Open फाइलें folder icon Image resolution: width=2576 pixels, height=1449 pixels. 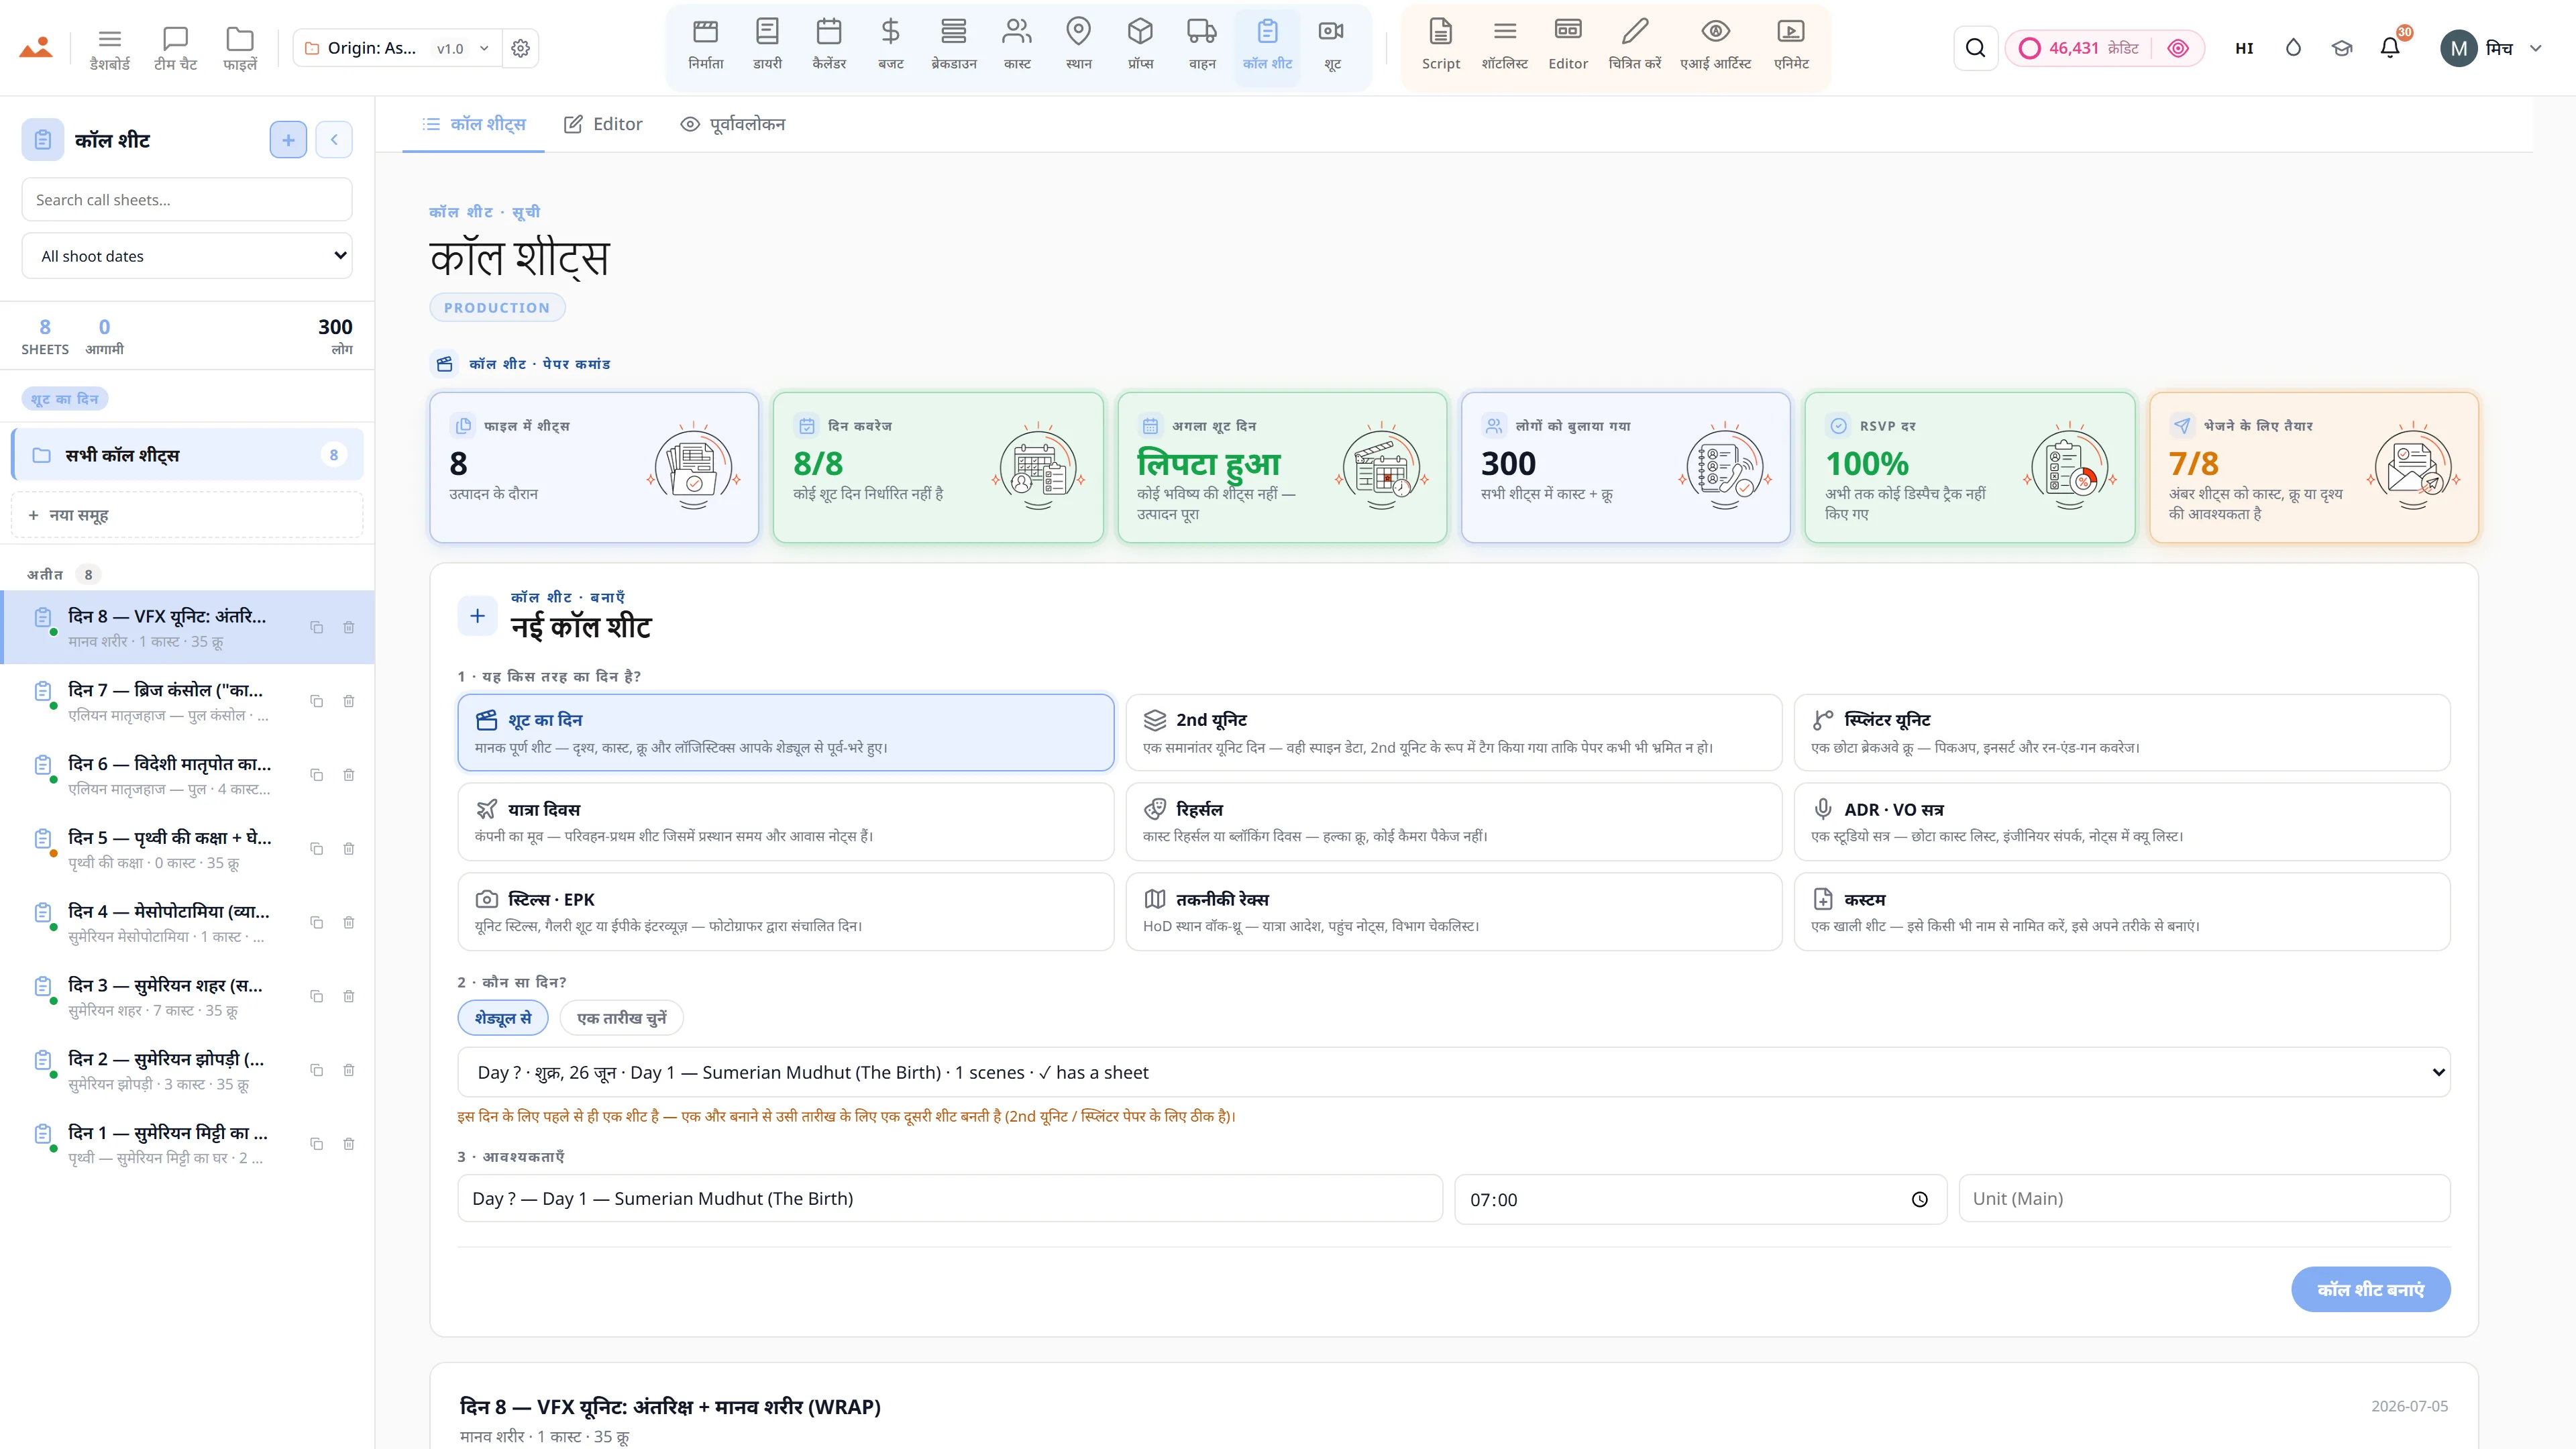point(240,48)
